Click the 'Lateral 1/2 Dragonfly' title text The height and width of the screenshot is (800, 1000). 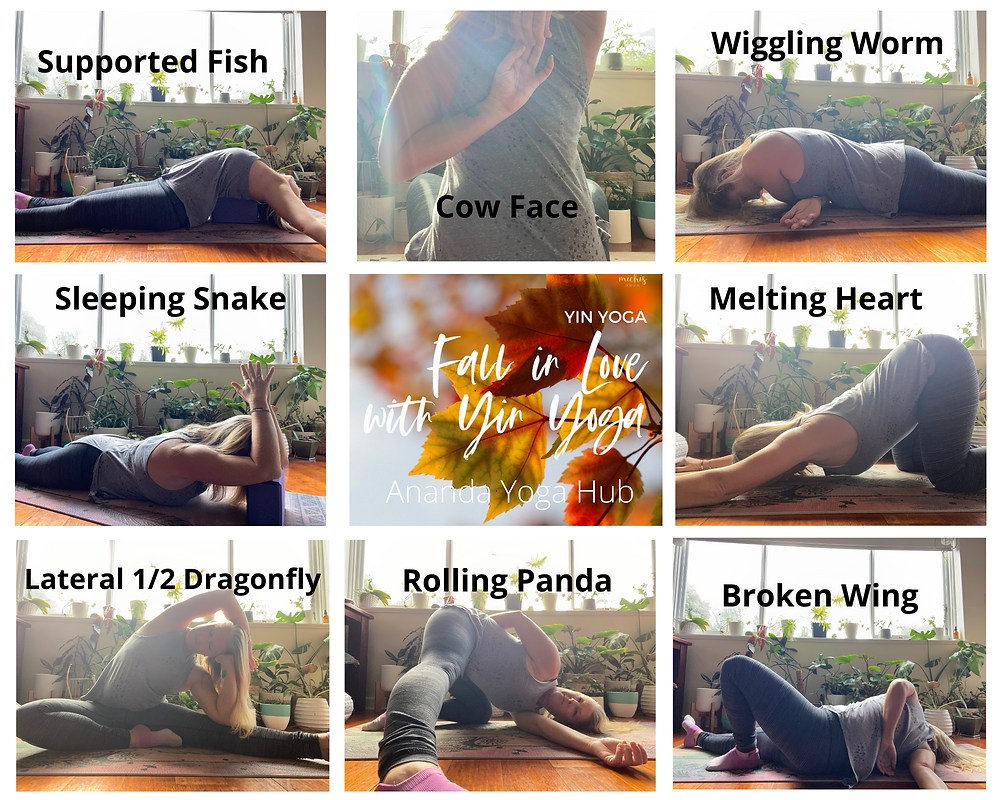pyautogui.click(x=173, y=581)
